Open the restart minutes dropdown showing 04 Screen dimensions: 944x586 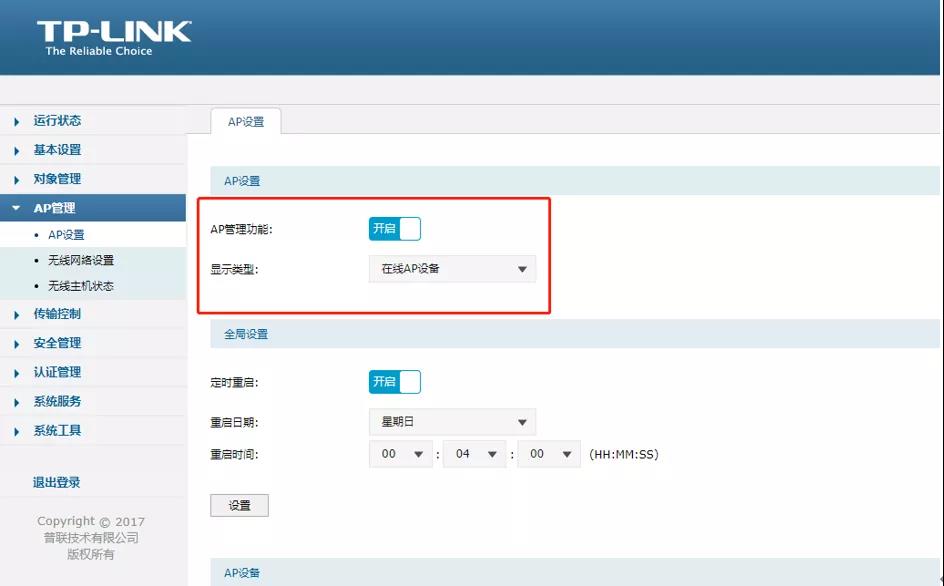tap(475, 454)
